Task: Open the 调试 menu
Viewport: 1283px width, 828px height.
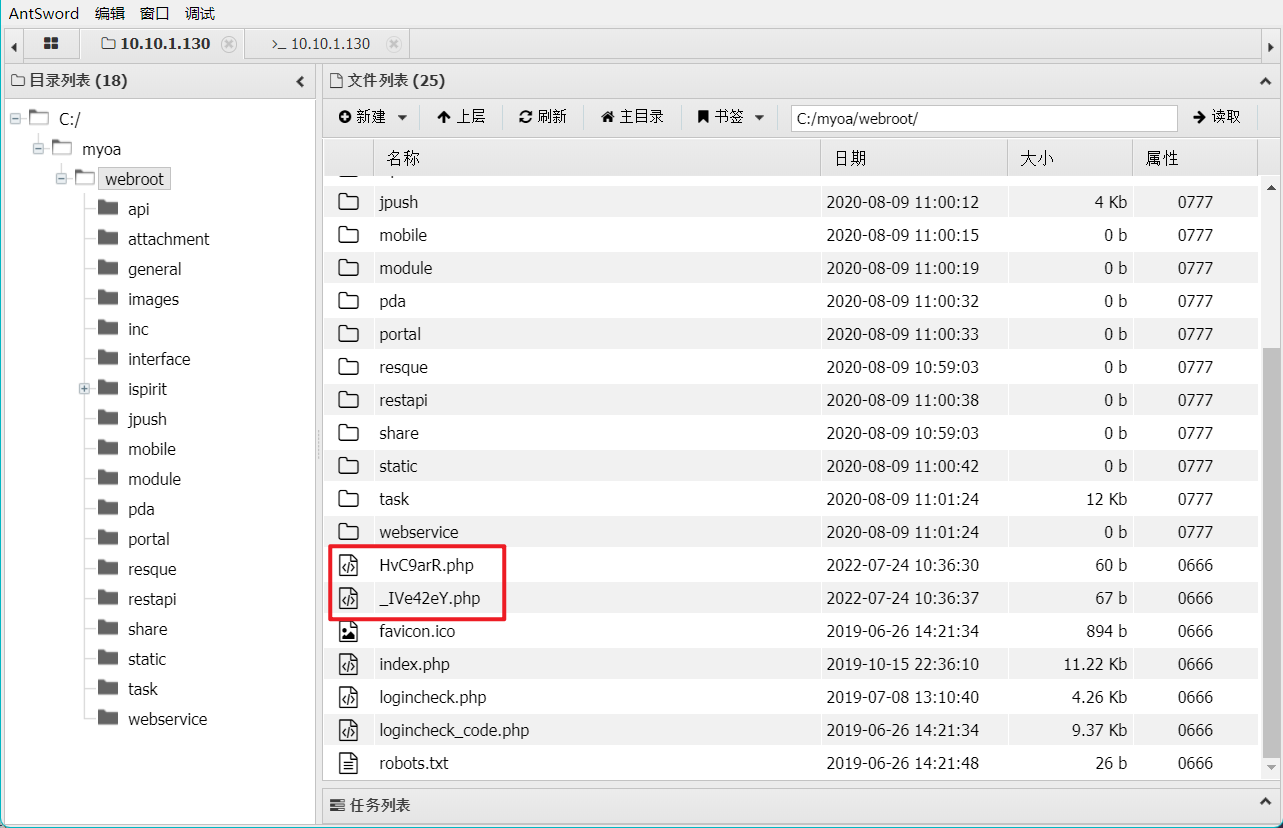Action: [200, 13]
